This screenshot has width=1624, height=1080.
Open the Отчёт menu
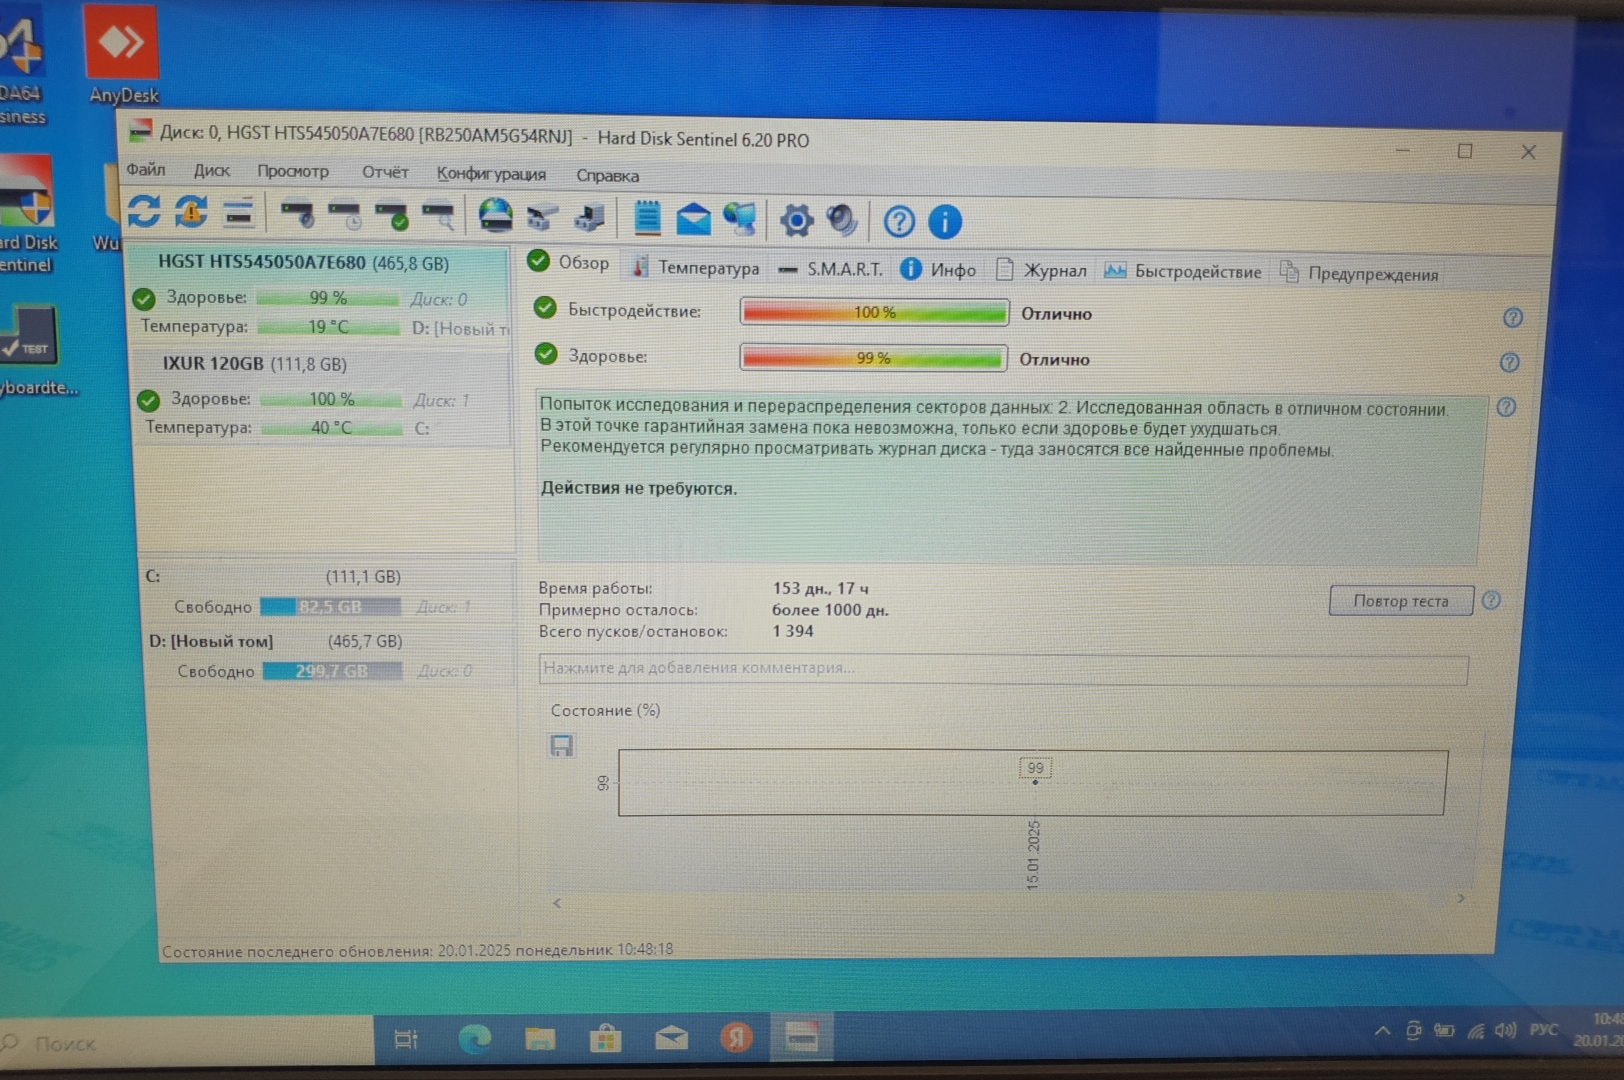click(385, 172)
